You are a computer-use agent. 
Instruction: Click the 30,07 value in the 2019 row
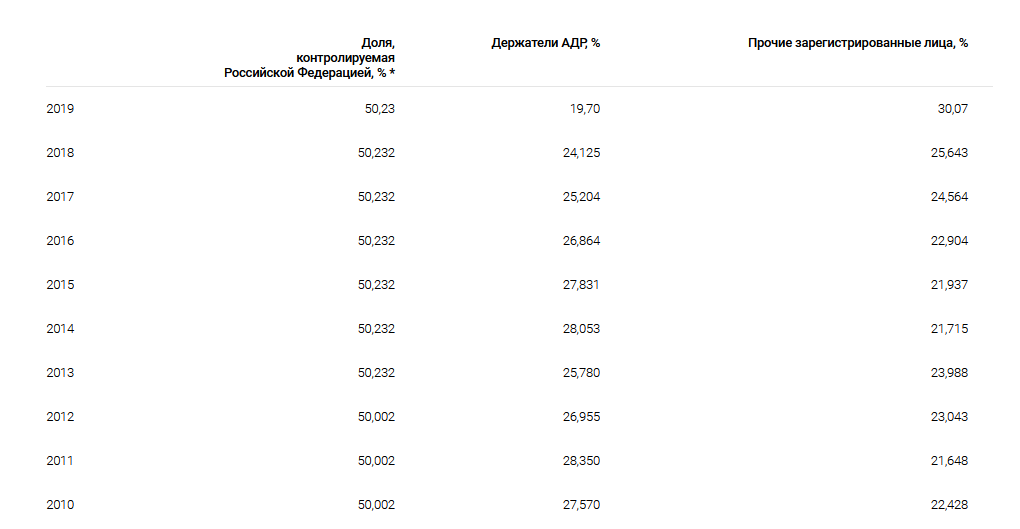pyautogui.click(x=952, y=109)
